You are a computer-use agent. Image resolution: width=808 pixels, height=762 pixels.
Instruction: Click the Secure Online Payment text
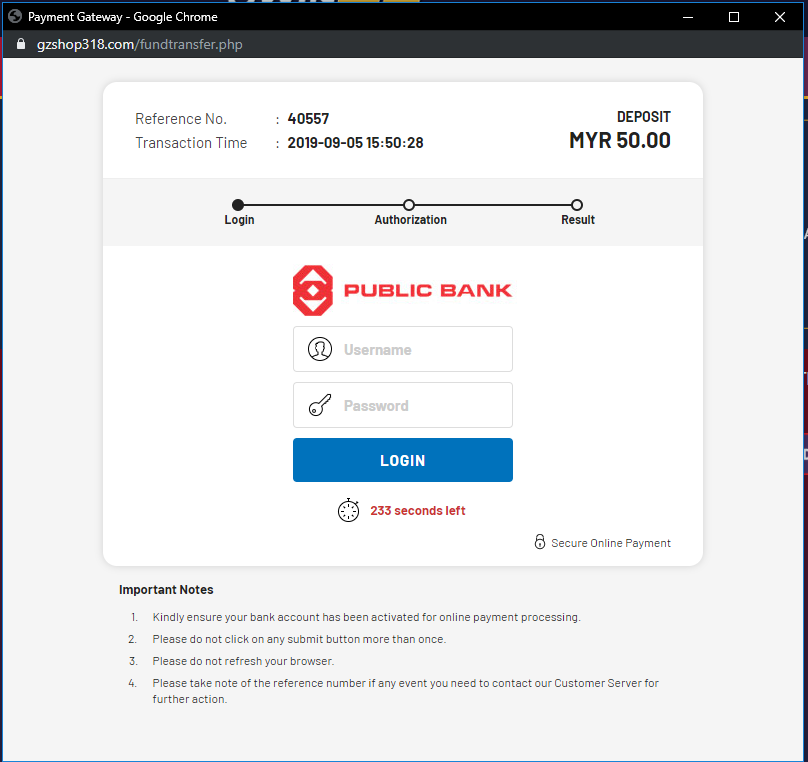point(611,543)
